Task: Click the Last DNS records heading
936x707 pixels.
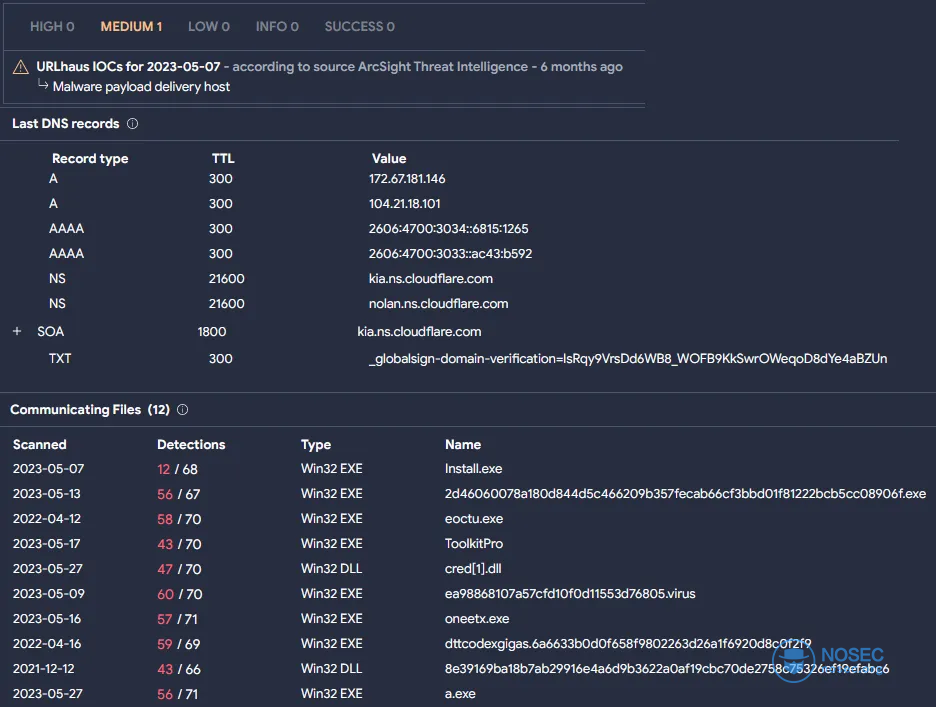Action: pos(66,124)
